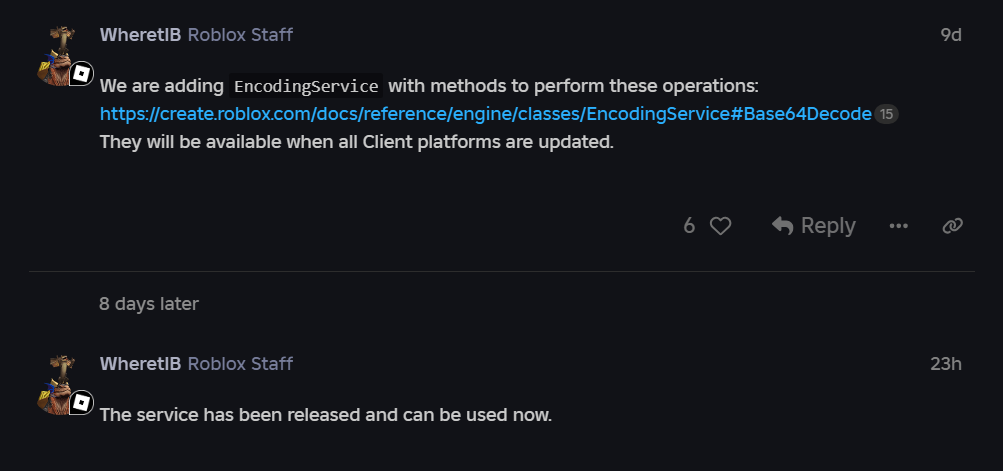
Task: Reply to the EncodingService announcement post
Action: coord(813,226)
